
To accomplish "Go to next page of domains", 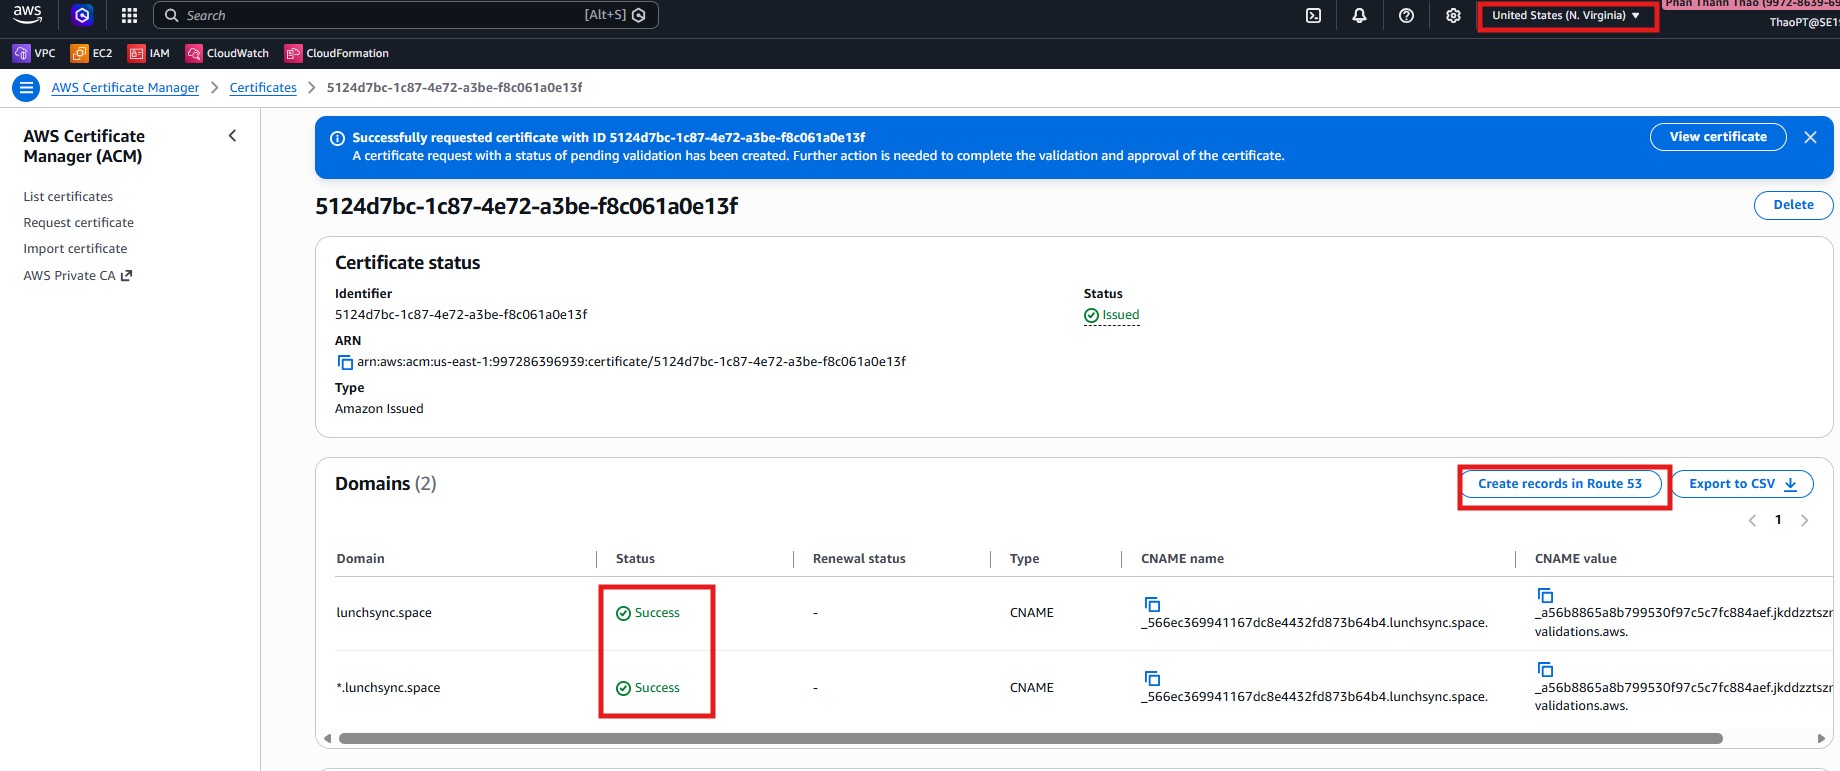I will click(x=1804, y=520).
